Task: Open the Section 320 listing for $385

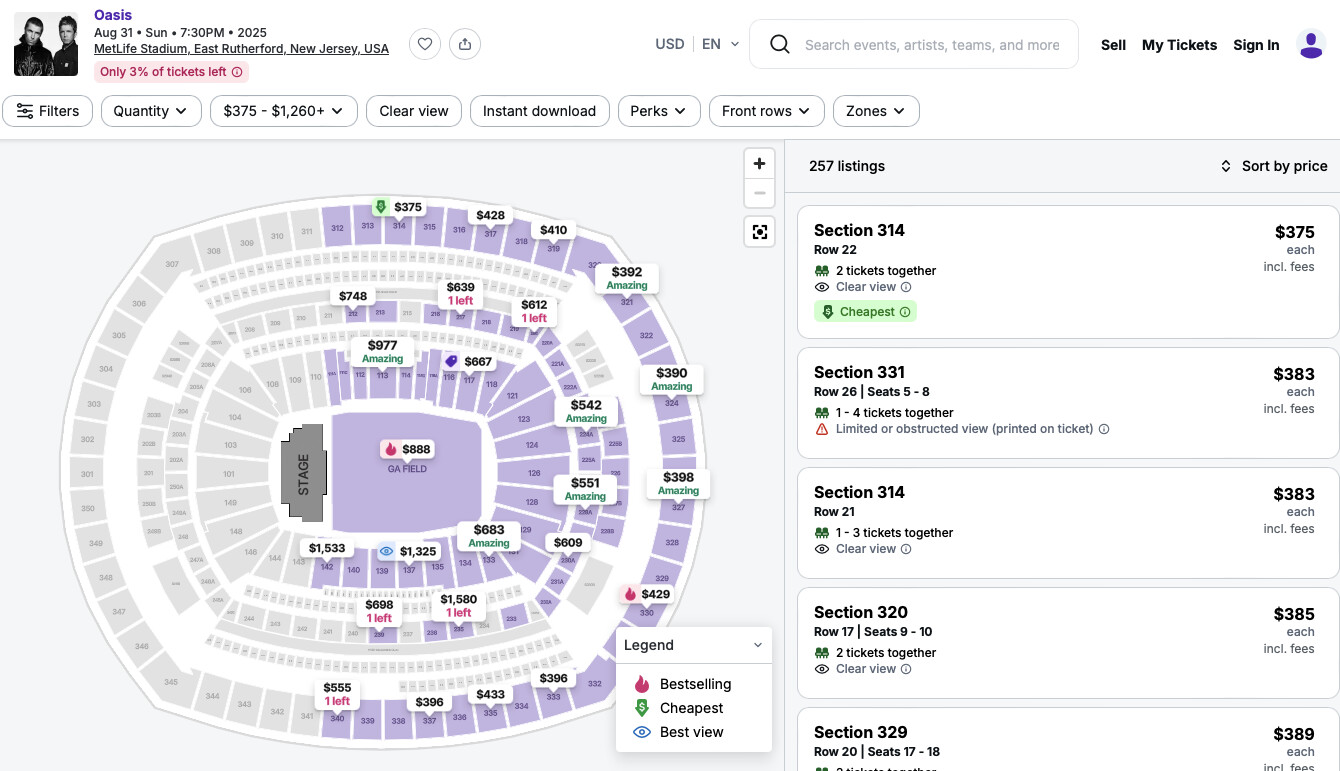Action: pos(1068,643)
